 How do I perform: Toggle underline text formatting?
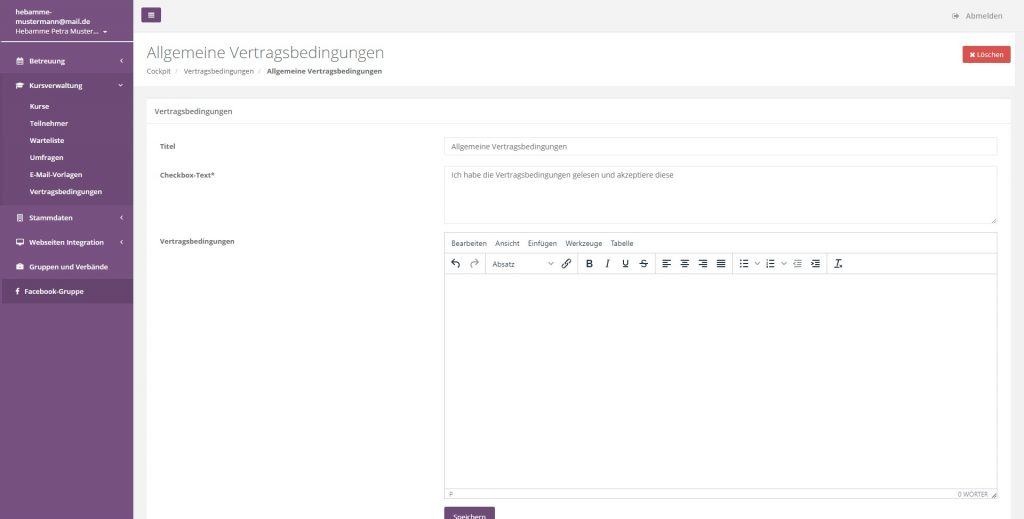(x=625, y=264)
